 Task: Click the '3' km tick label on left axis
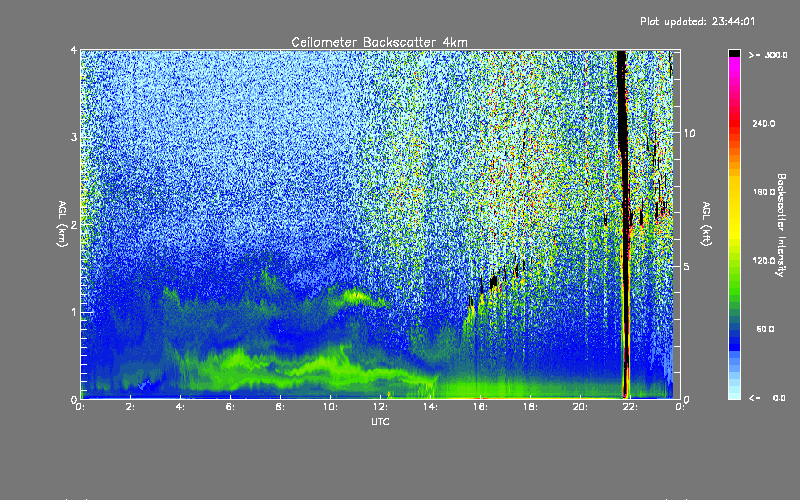74,137
